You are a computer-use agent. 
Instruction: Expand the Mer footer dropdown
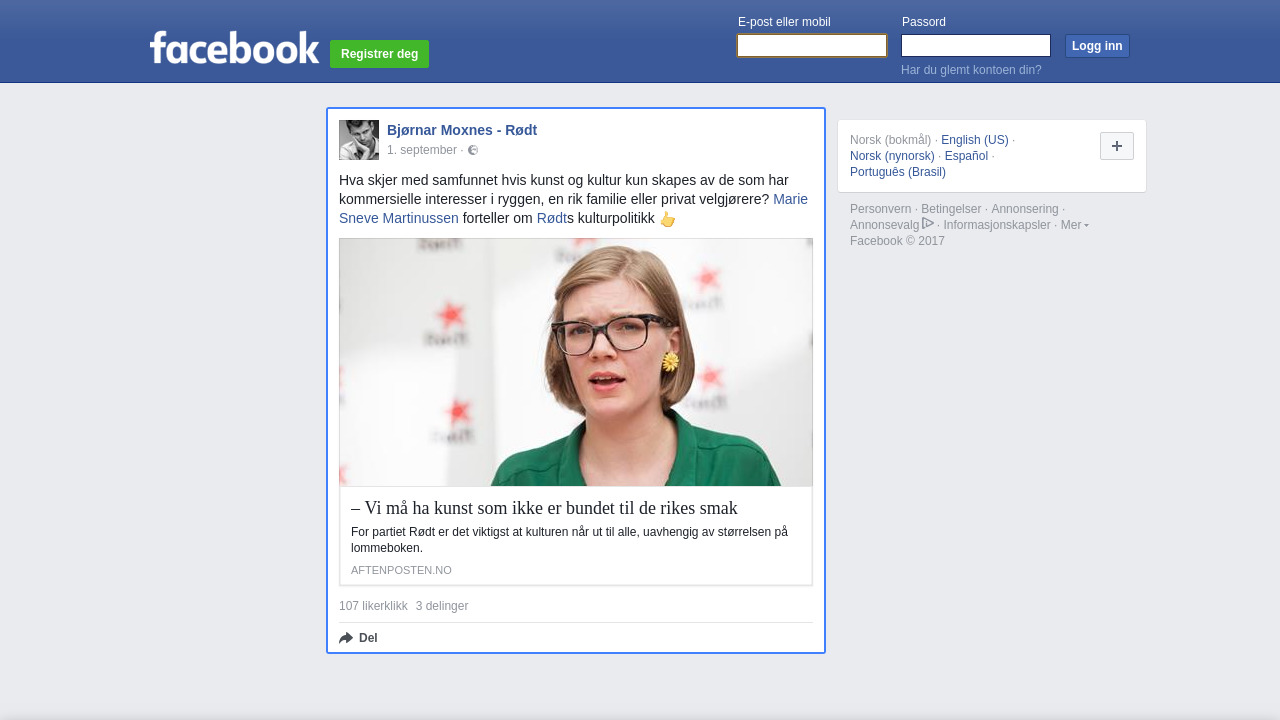click(1074, 225)
